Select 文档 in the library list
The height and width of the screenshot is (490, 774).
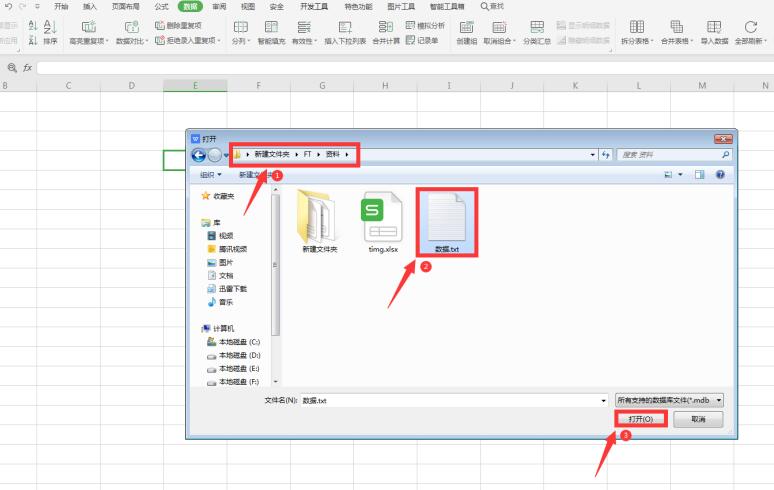(220, 276)
